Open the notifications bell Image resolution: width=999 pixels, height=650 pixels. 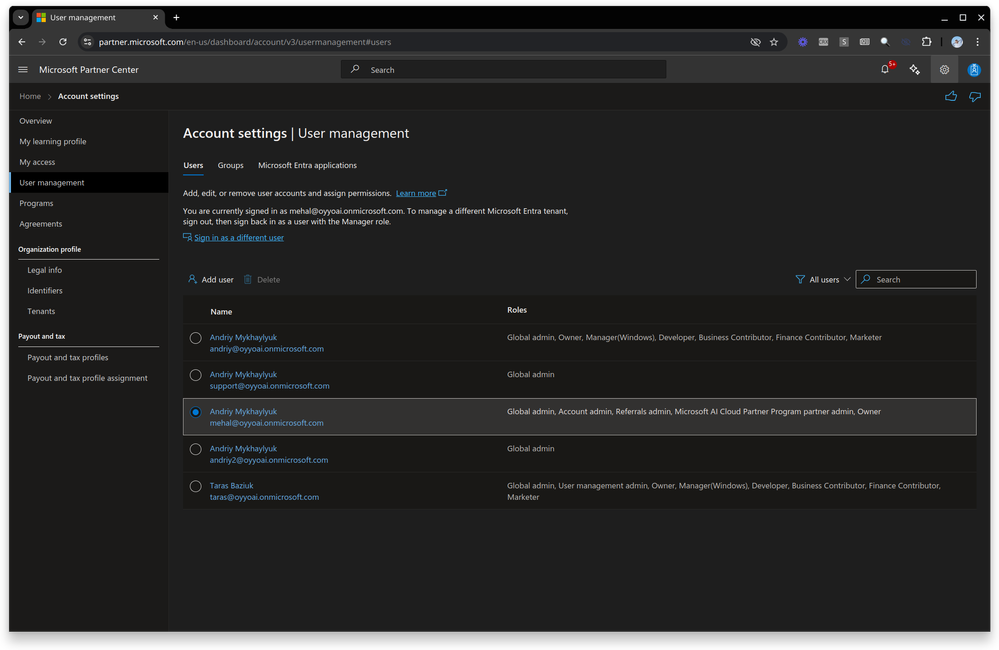coord(885,70)
